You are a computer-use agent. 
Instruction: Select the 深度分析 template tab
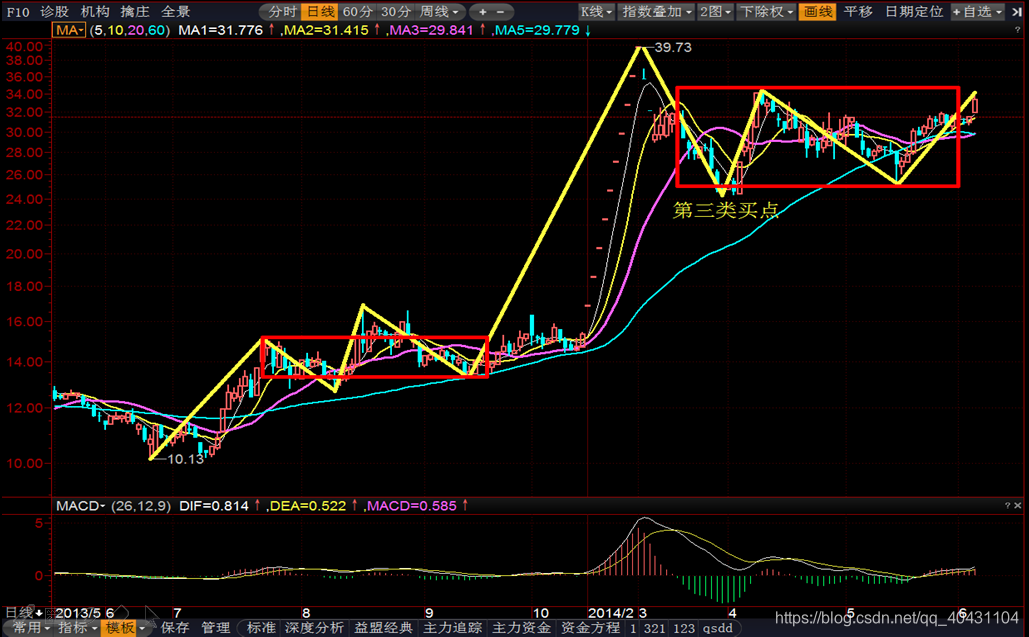point(314,628)
